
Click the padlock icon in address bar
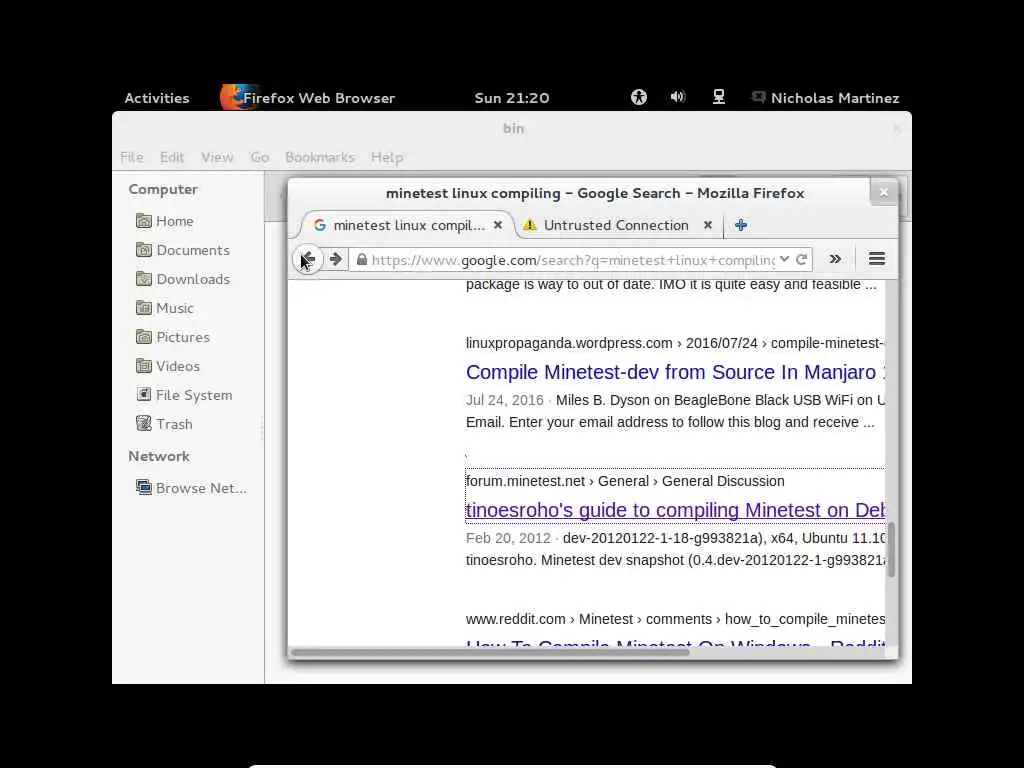361,260
